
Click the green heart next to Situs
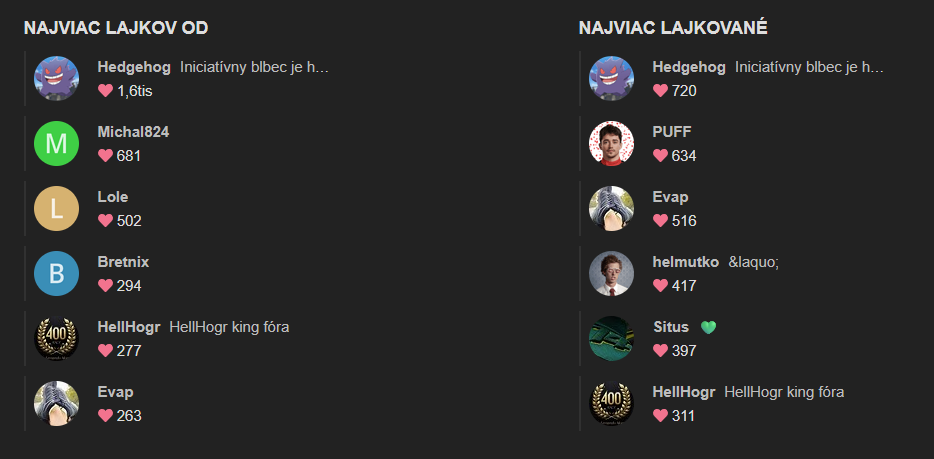coord(708,327)
